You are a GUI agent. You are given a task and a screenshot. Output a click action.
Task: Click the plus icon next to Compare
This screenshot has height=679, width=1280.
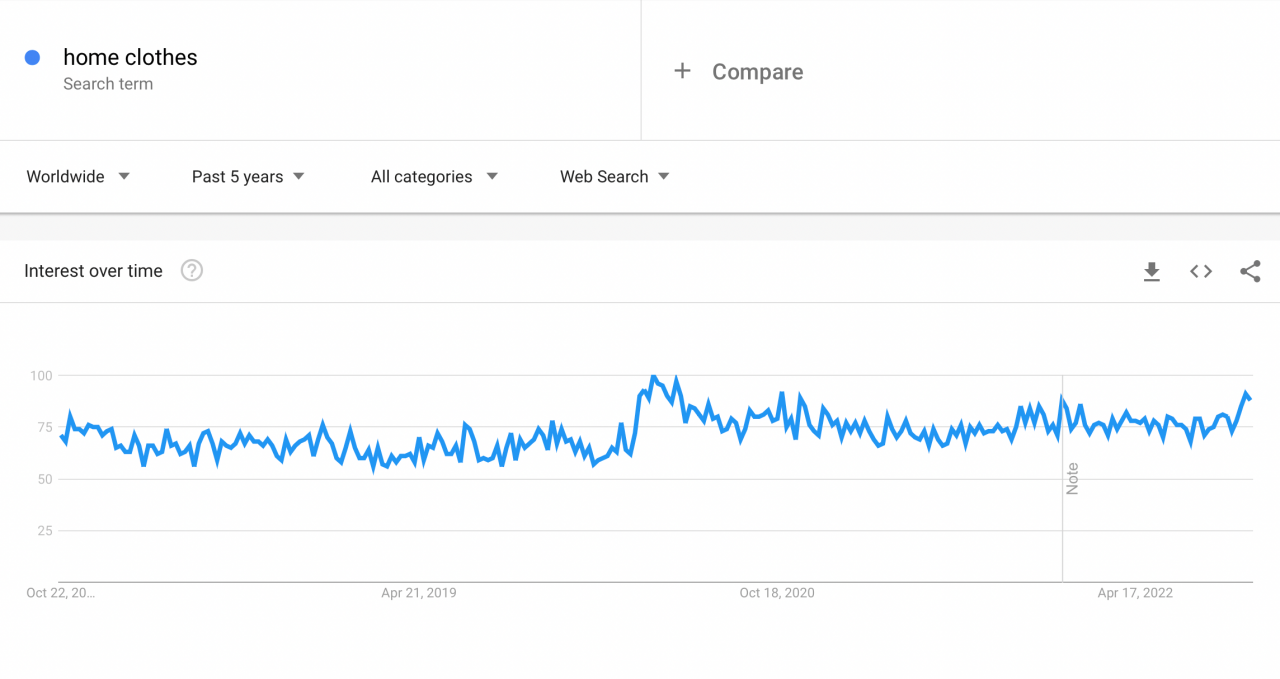pos(682,71)
